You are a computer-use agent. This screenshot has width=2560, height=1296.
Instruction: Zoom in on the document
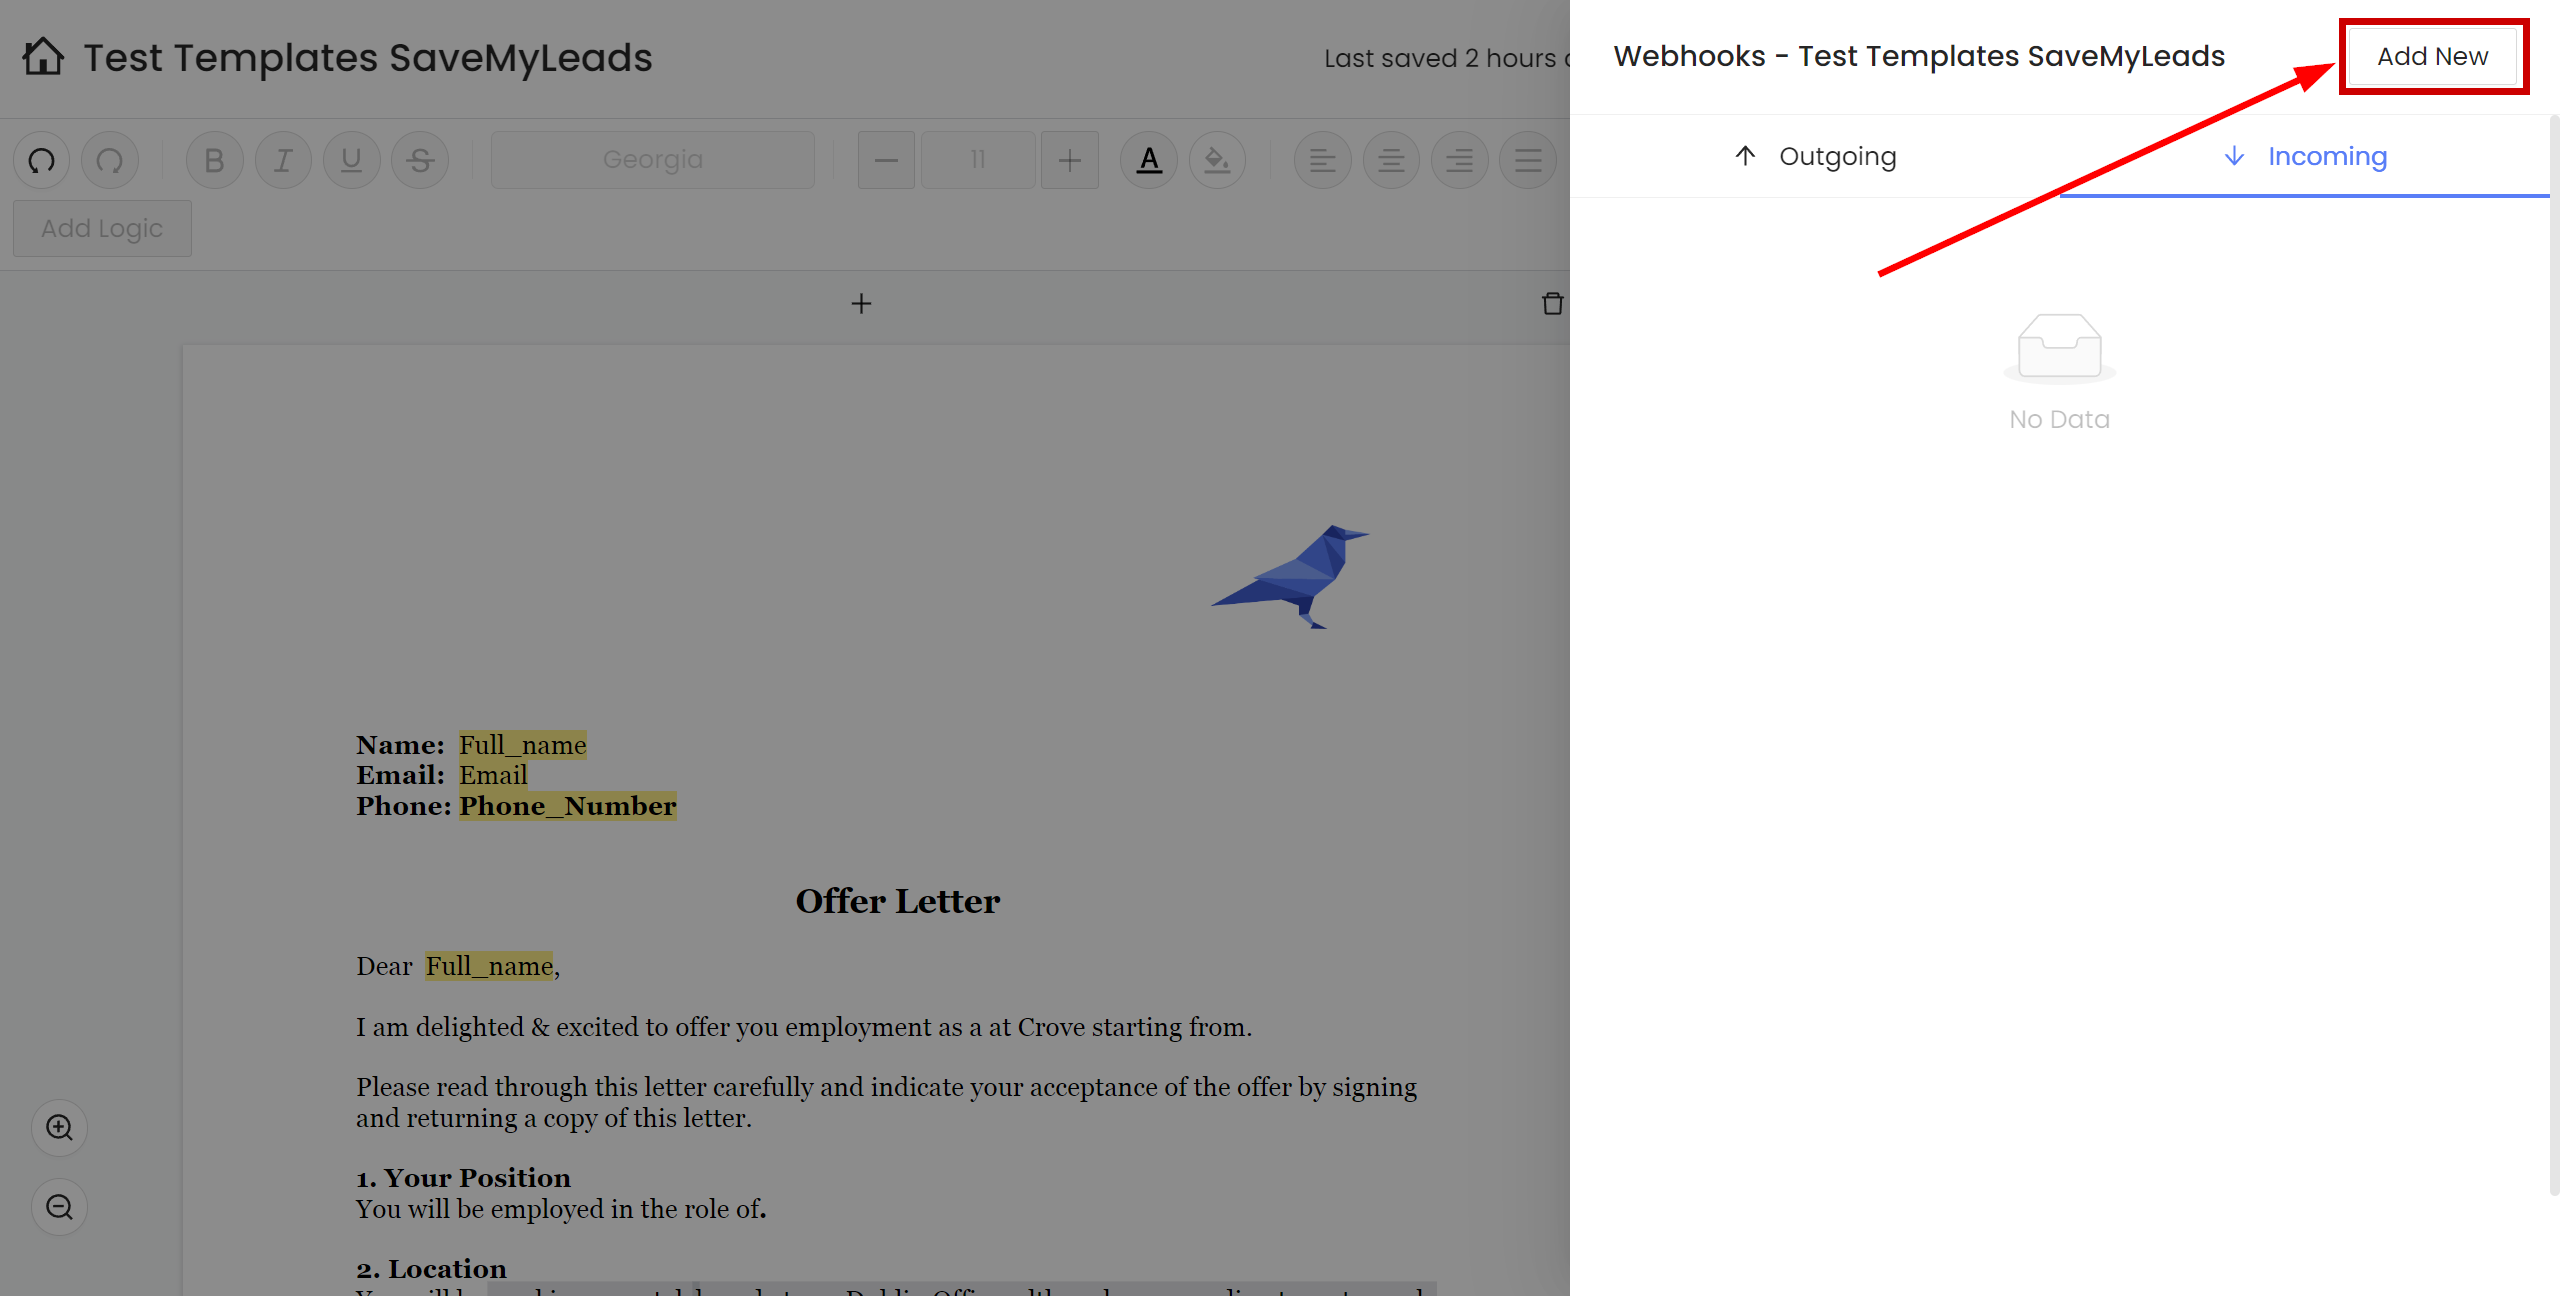(x=60, y=1128)
